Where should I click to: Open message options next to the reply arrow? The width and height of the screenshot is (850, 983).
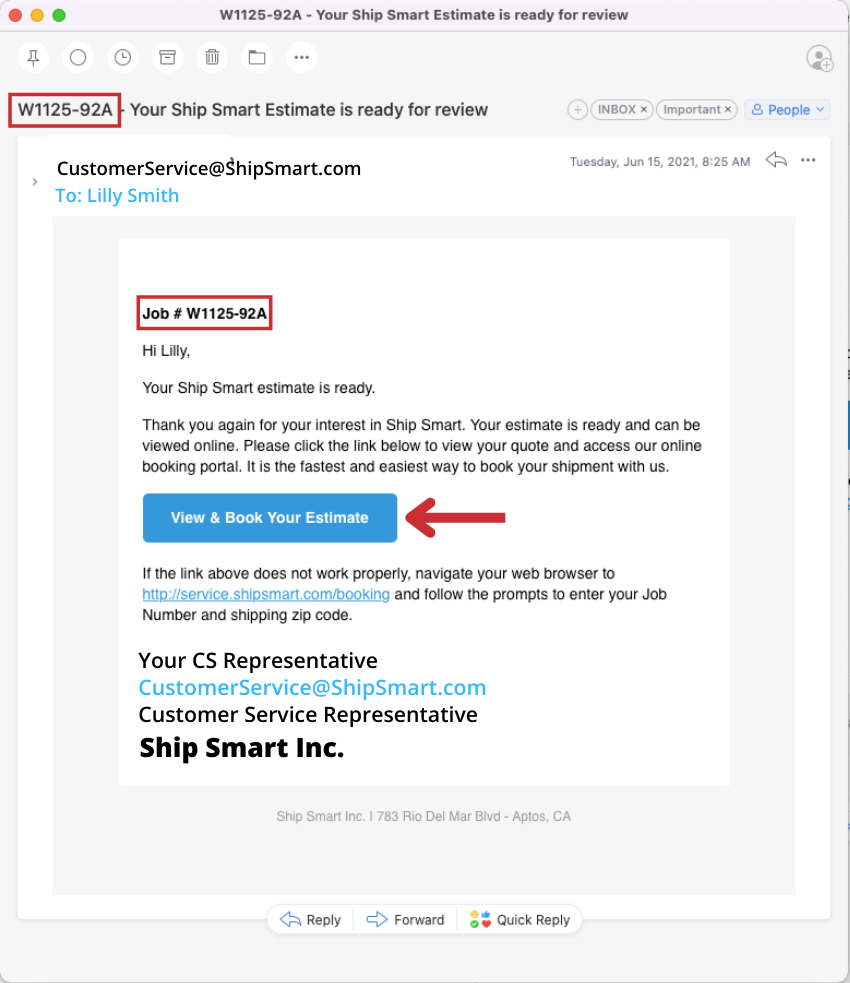[x=808, y=160]
